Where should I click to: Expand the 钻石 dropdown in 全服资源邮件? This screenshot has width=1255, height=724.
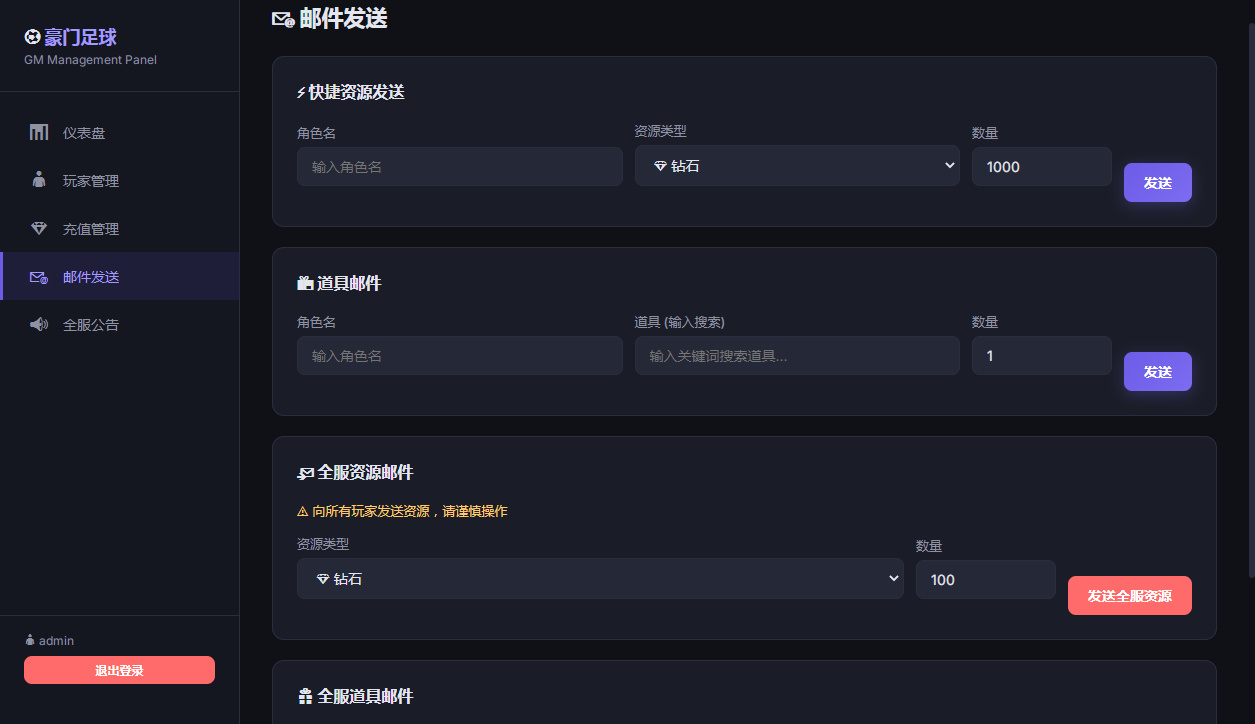(600, 578)
